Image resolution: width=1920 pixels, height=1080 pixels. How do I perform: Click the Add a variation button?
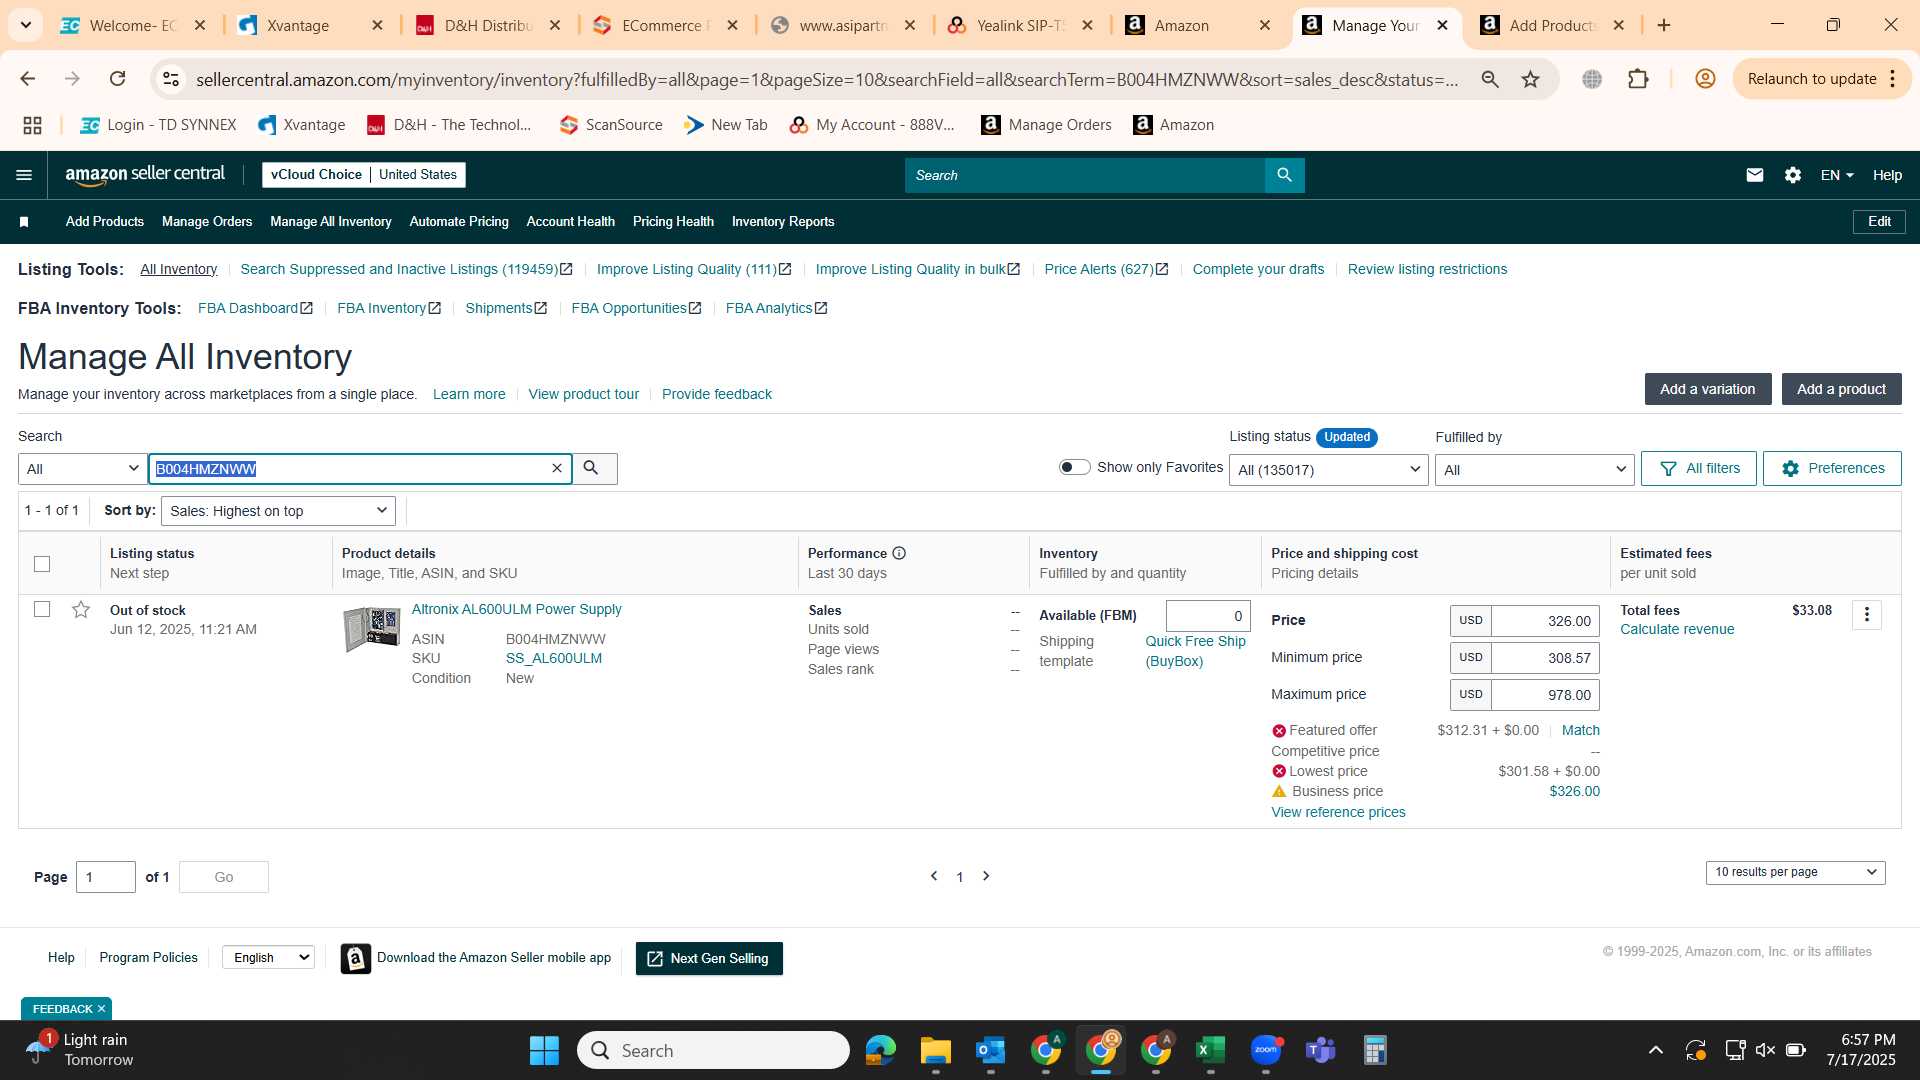pos(1708,389)
